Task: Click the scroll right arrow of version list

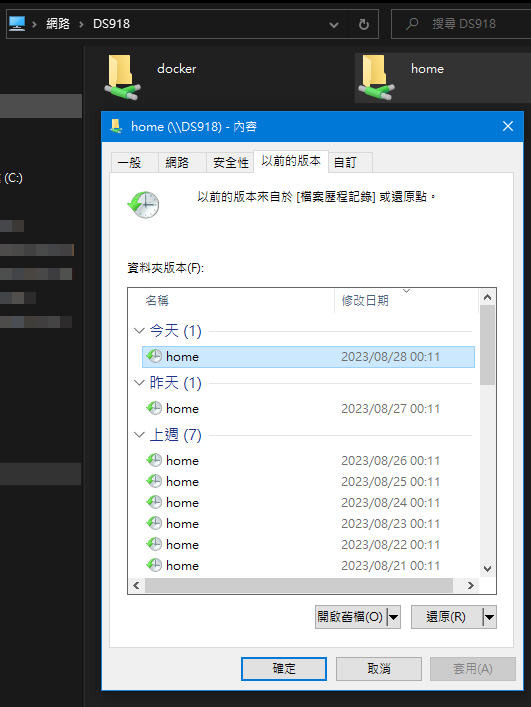Action: (471, 585)
